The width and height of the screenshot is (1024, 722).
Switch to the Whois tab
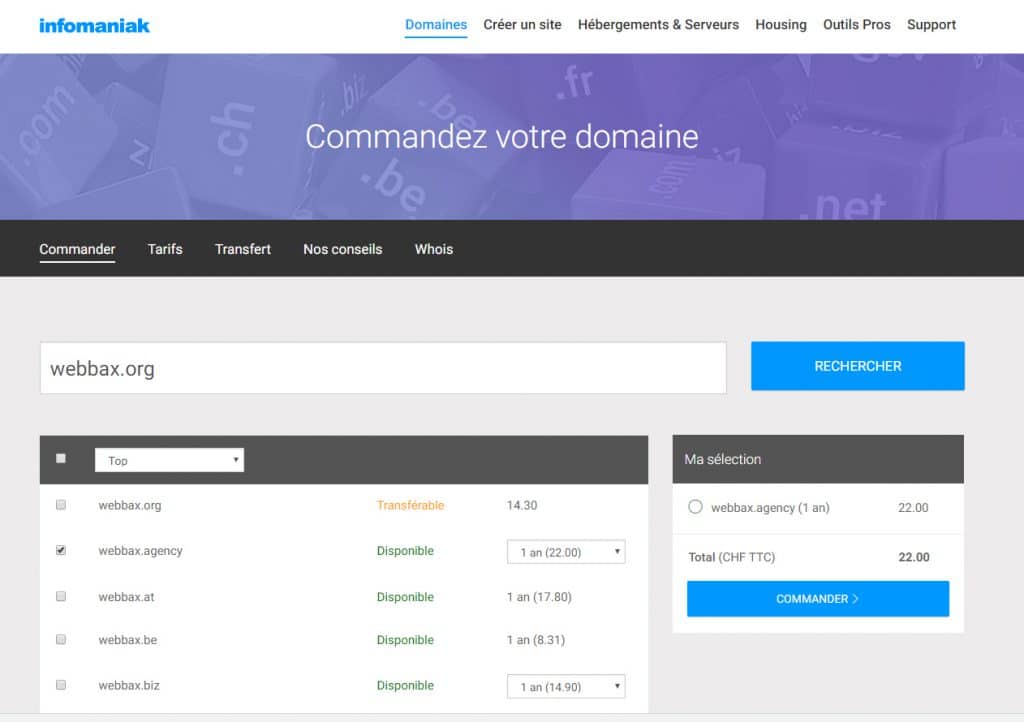tap(434, 249)
